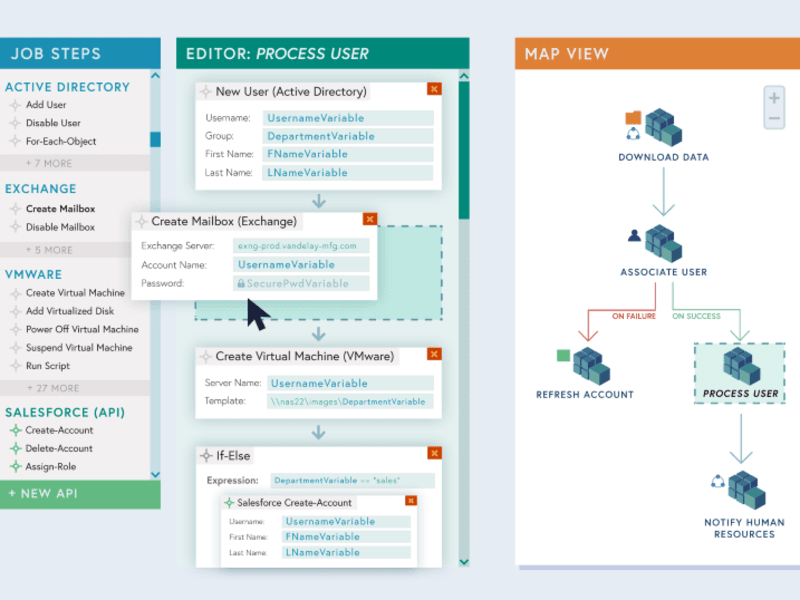800x600 pixels.
Task: Click the icon next to Run Script
Action: (15, 366)
